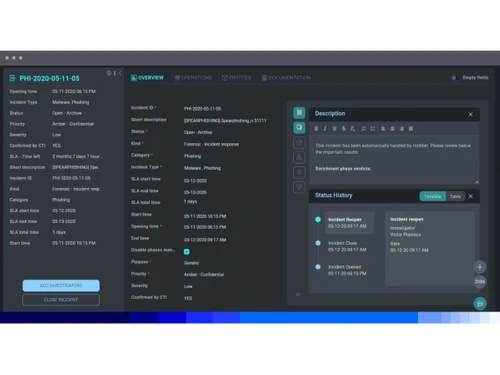
Task: Apply strikethrough formatting in Description editor
Action: [343, 129]
